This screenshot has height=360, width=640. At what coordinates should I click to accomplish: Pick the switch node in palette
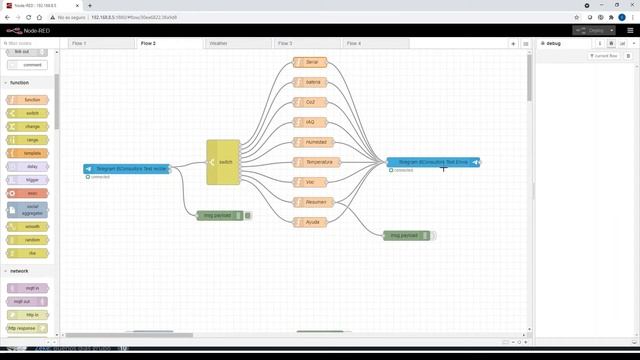pyautogui.click(x=27, y=113)
